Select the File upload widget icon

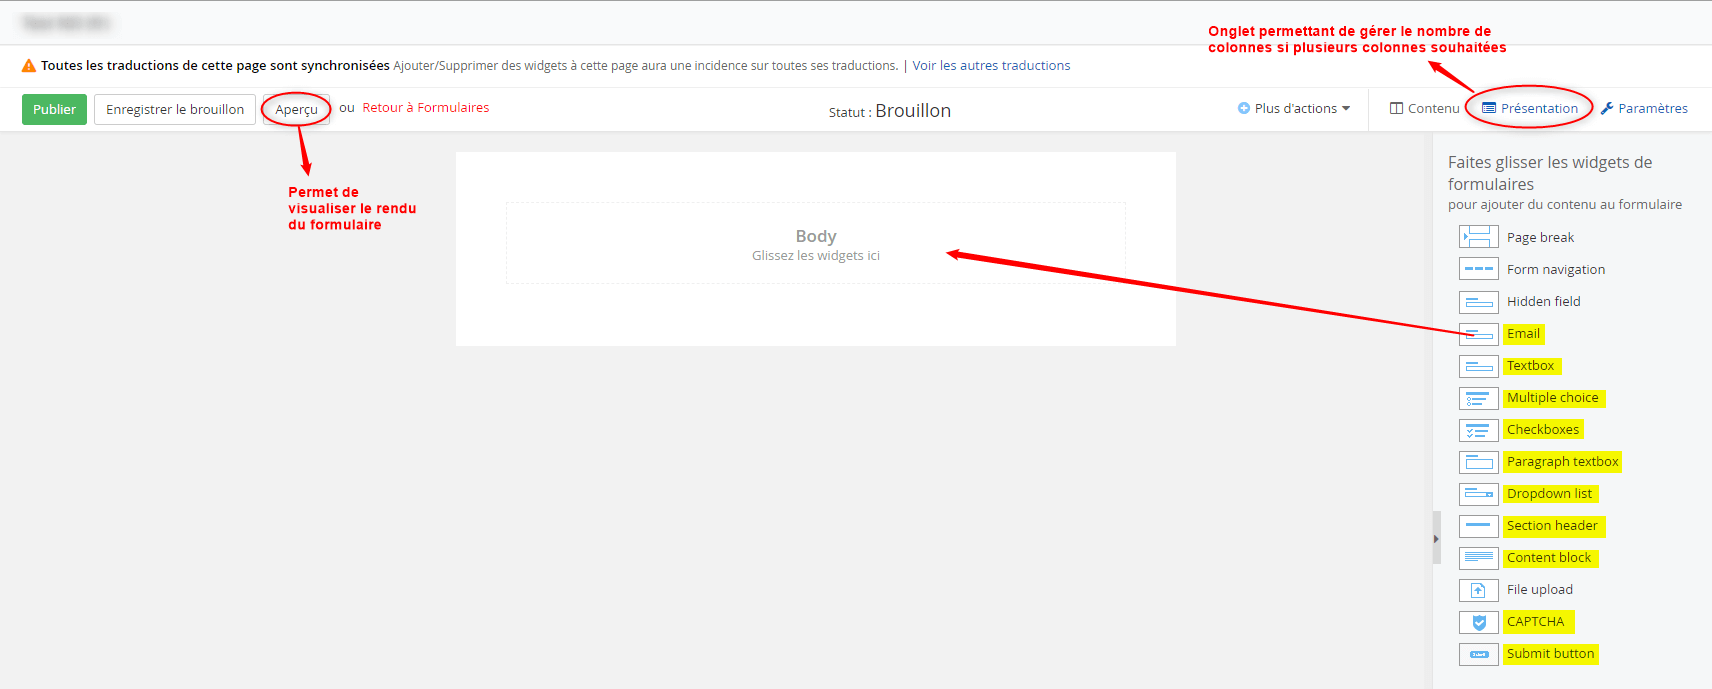(1478, 590)
